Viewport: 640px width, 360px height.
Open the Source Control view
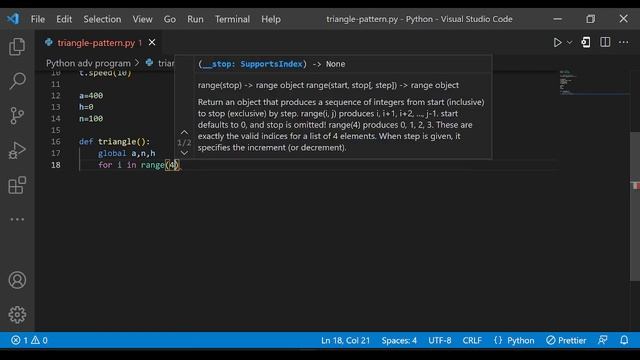(x=17, y=116)
